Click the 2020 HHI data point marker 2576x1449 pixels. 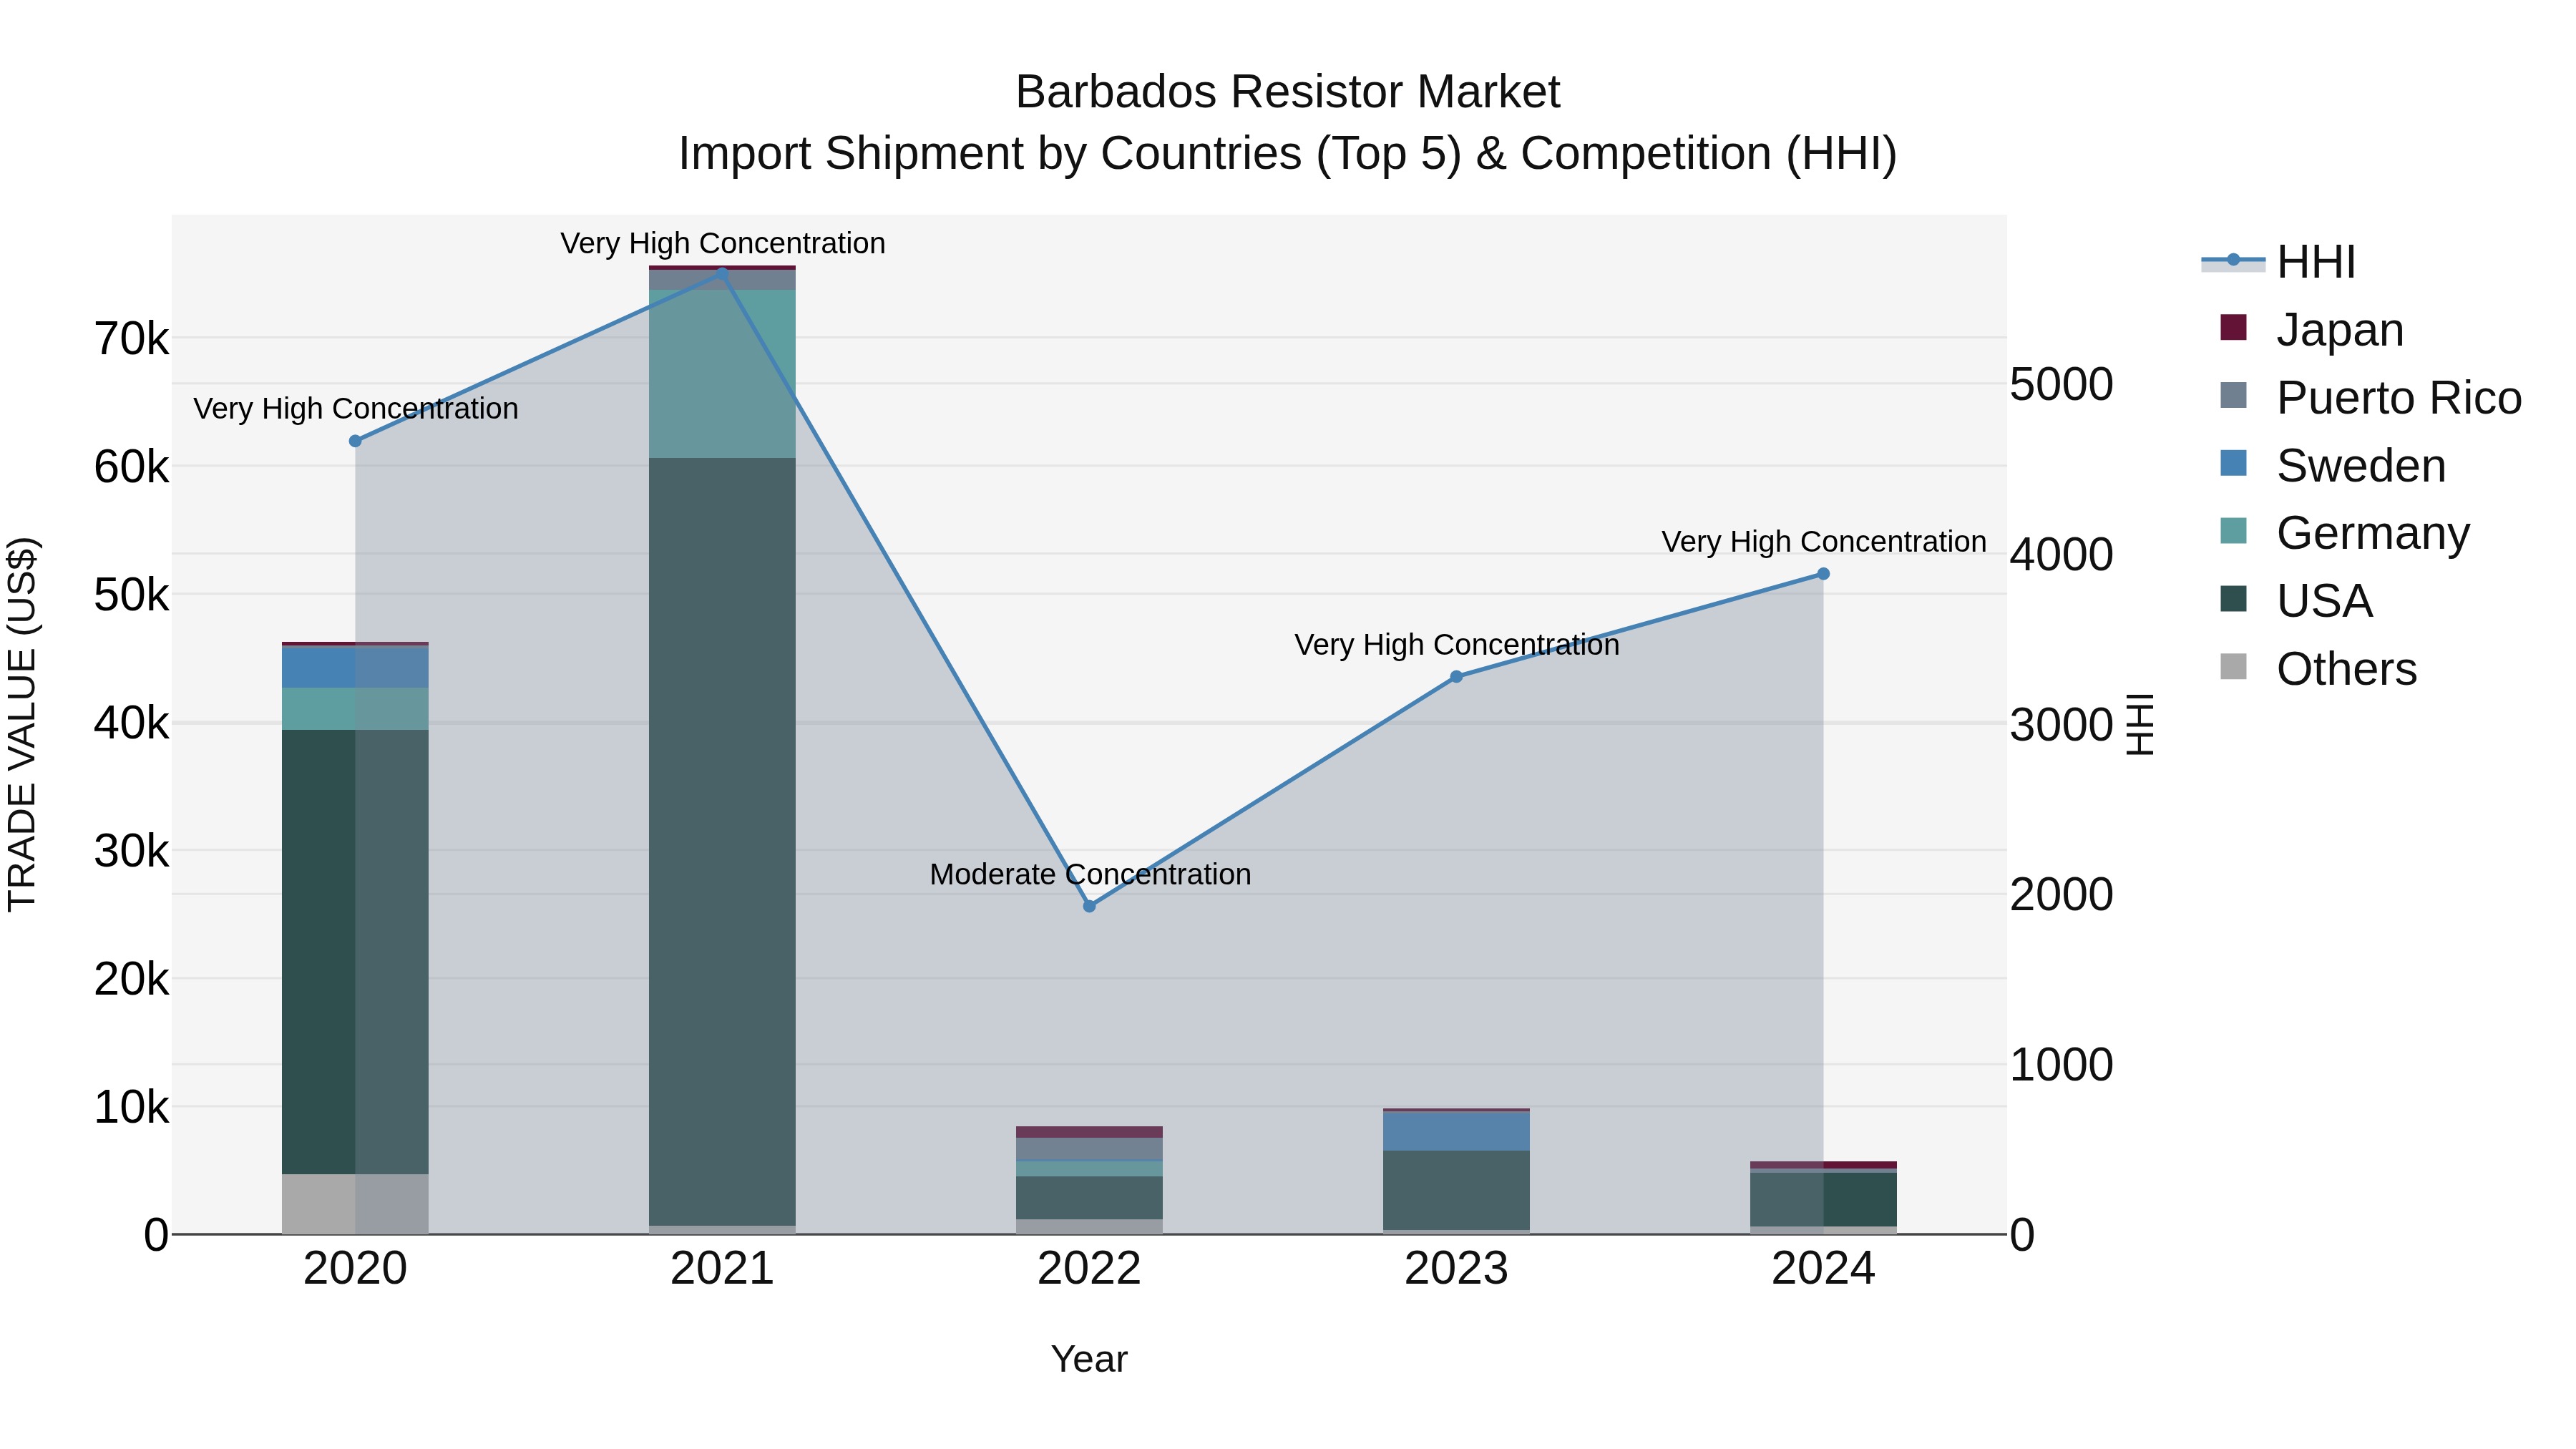[355, 441]
